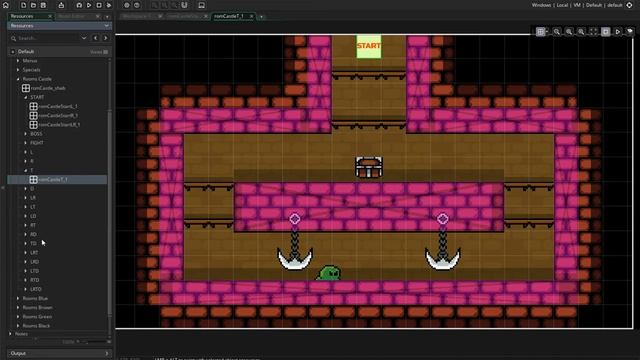Viewport: 640px width, 360px height.
Task: Run the game with play icon
Action: pos(89,5)
